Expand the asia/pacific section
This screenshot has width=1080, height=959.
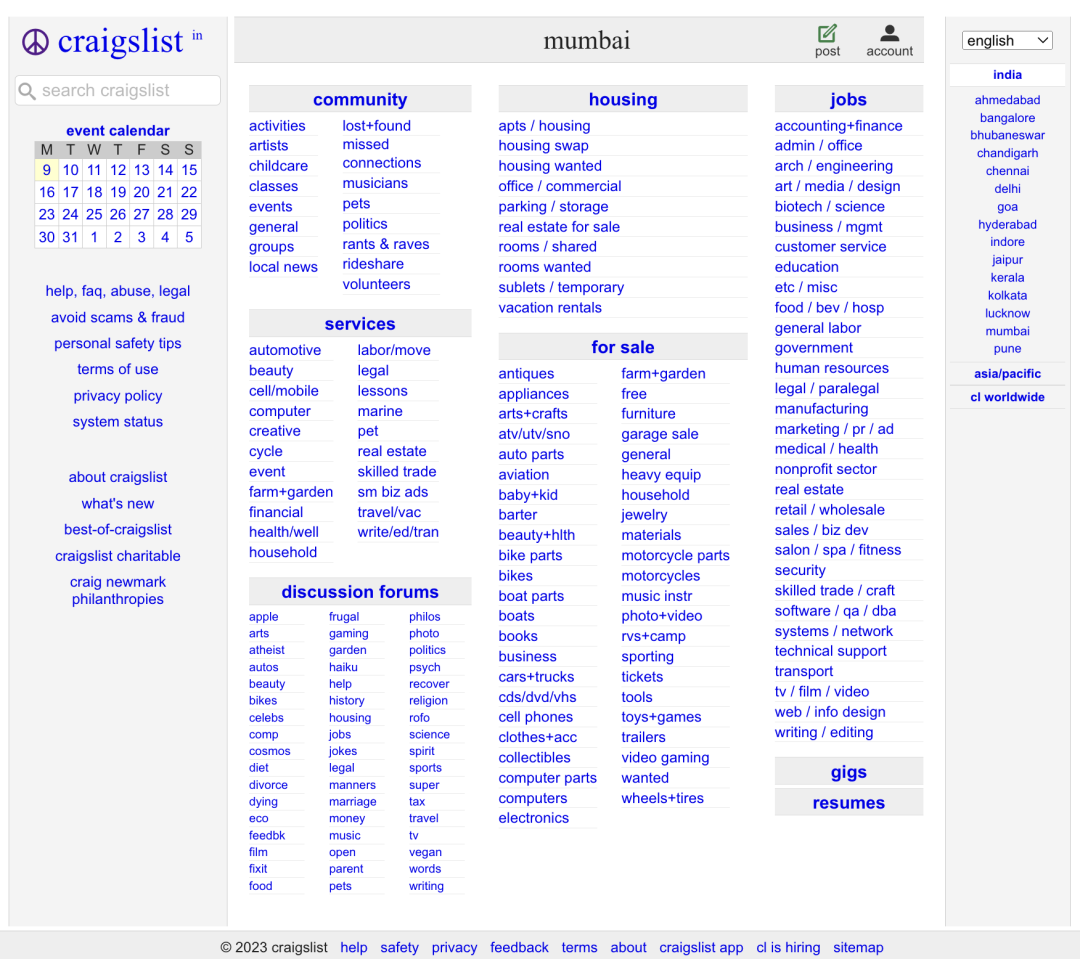click(x=1007, y=373)
